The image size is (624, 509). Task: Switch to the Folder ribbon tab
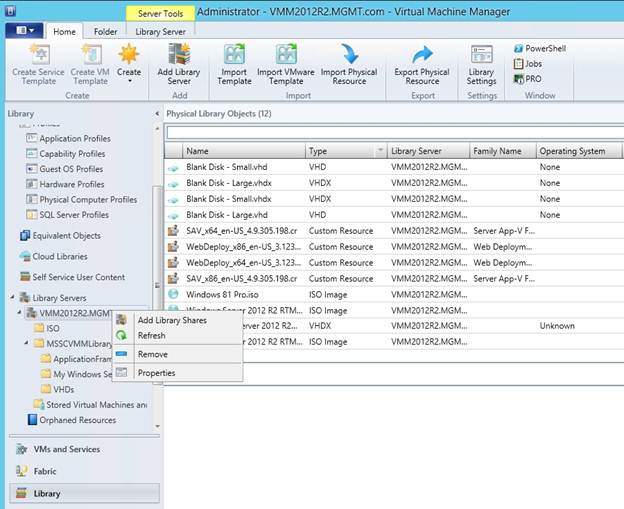click(x=105, y=31)
